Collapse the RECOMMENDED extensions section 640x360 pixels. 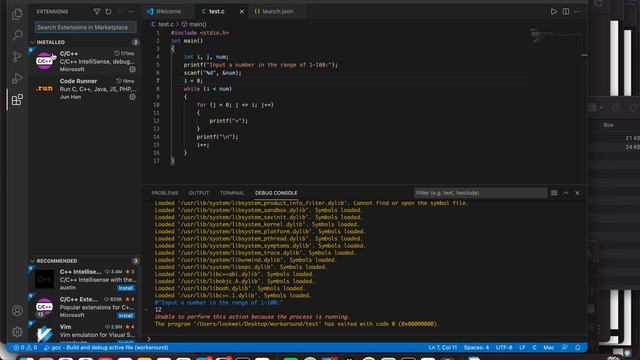(57, 261)
